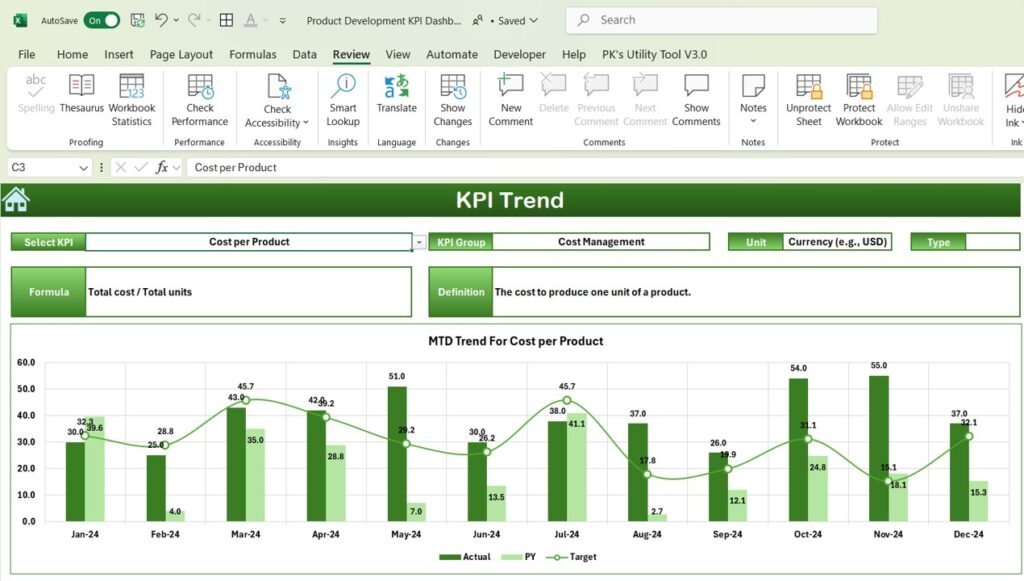
Task: Toggle the Show Comments pane
Action: coord(696,100)
